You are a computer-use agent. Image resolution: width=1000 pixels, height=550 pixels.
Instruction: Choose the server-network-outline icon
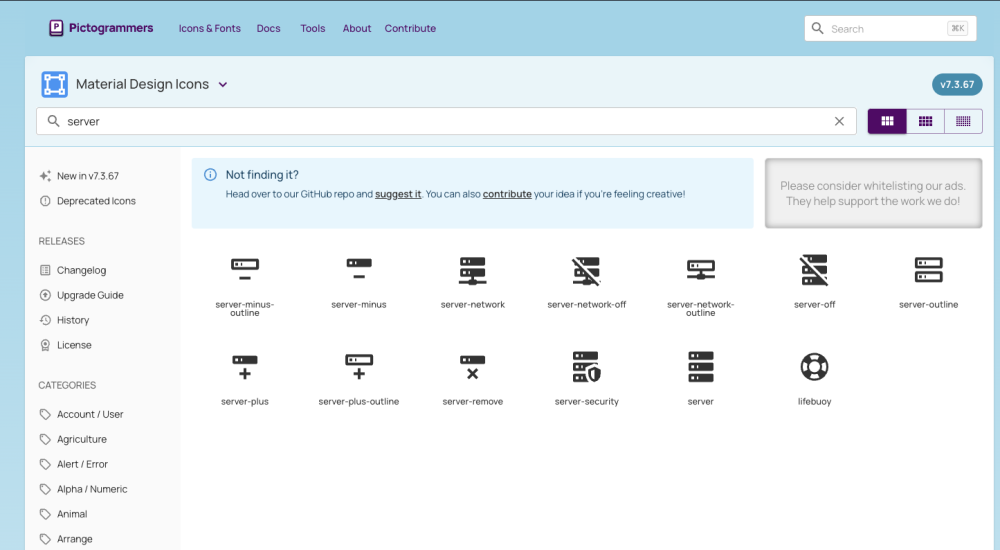pyautogui.click(x=700, y=270)
